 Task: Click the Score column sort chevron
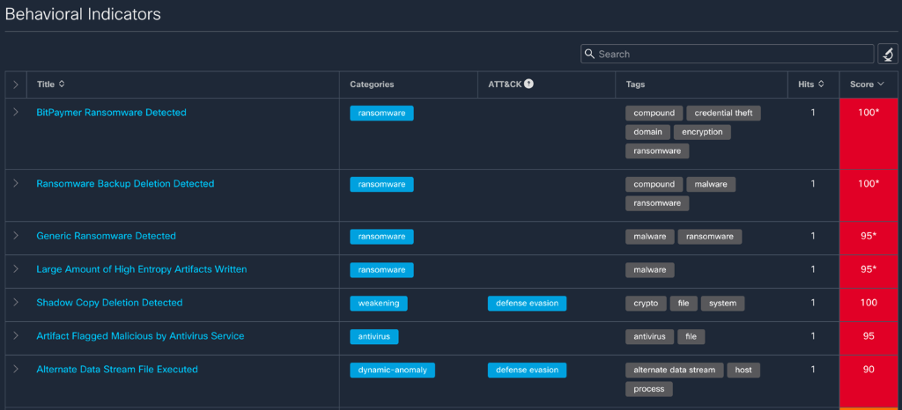[880, 84]
